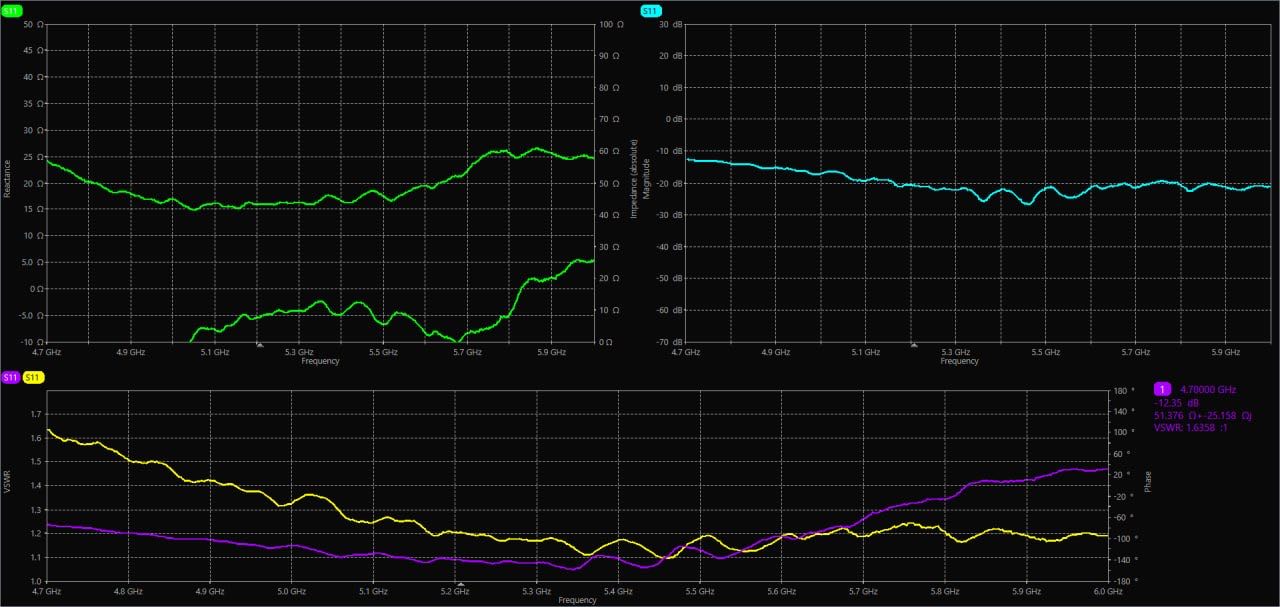Screen dimensions: 1280x607
Task: Click the Reactance axis label
Action: click(8, 177)
